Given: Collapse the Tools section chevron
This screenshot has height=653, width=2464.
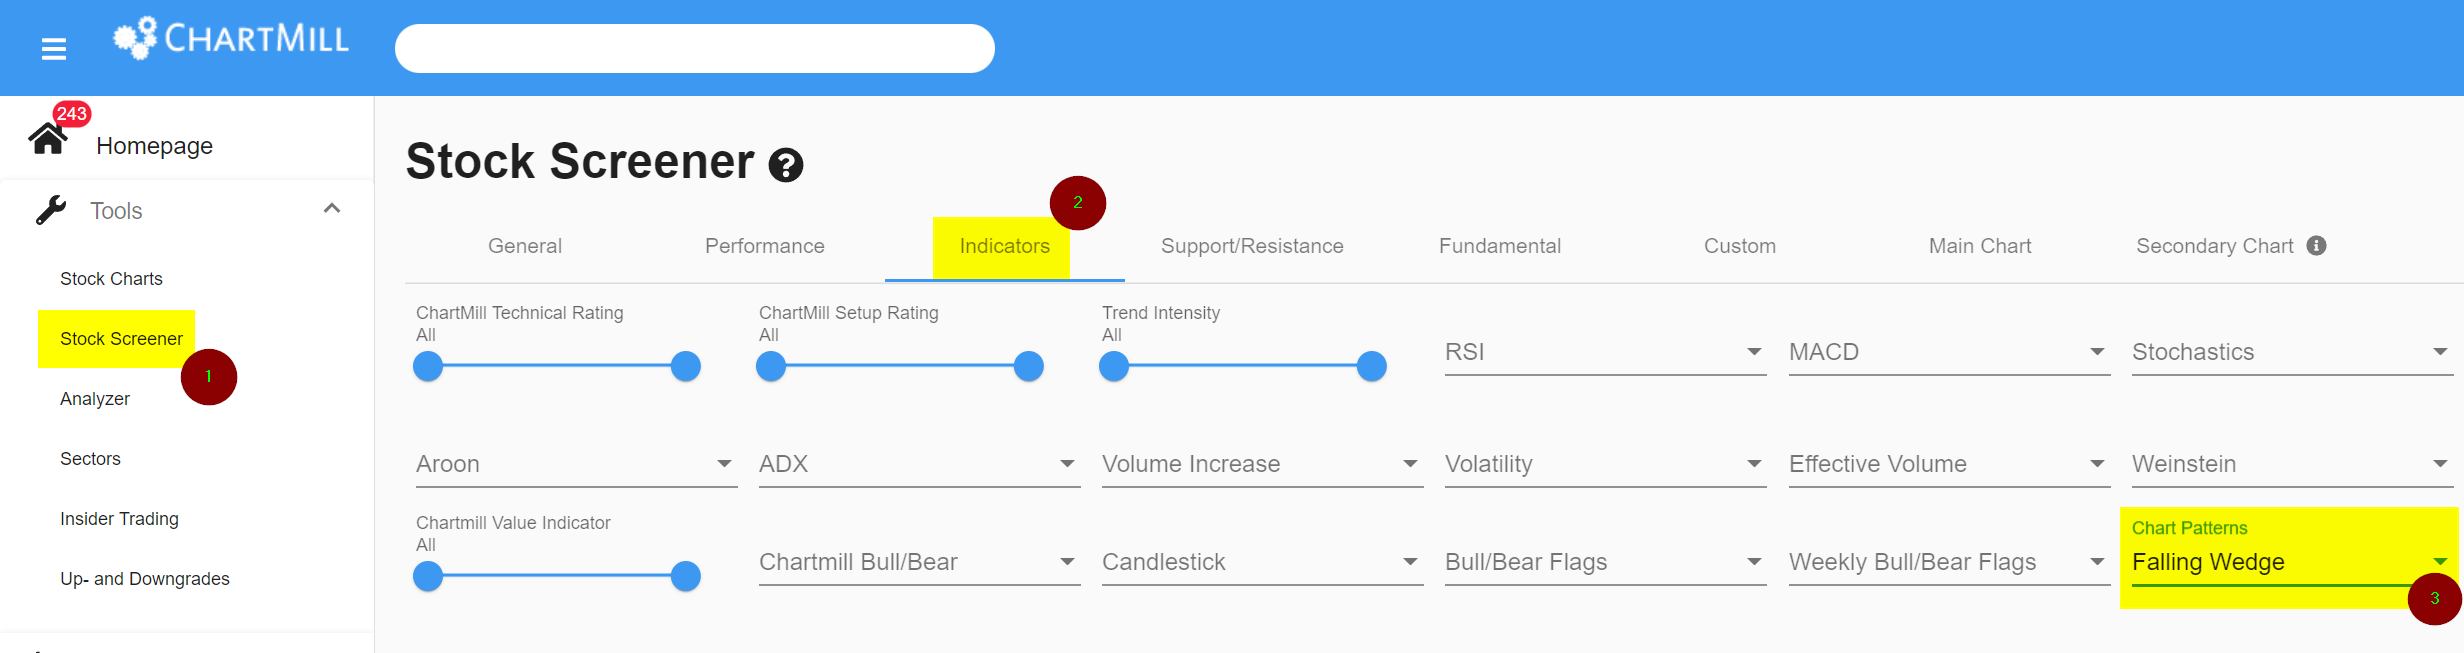Looking at the screenshot, I should pos(332,208).
